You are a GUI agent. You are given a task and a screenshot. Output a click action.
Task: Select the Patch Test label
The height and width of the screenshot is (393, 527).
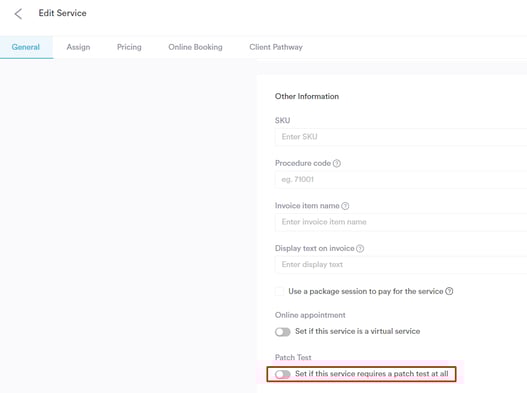click(x=293, y=357)
